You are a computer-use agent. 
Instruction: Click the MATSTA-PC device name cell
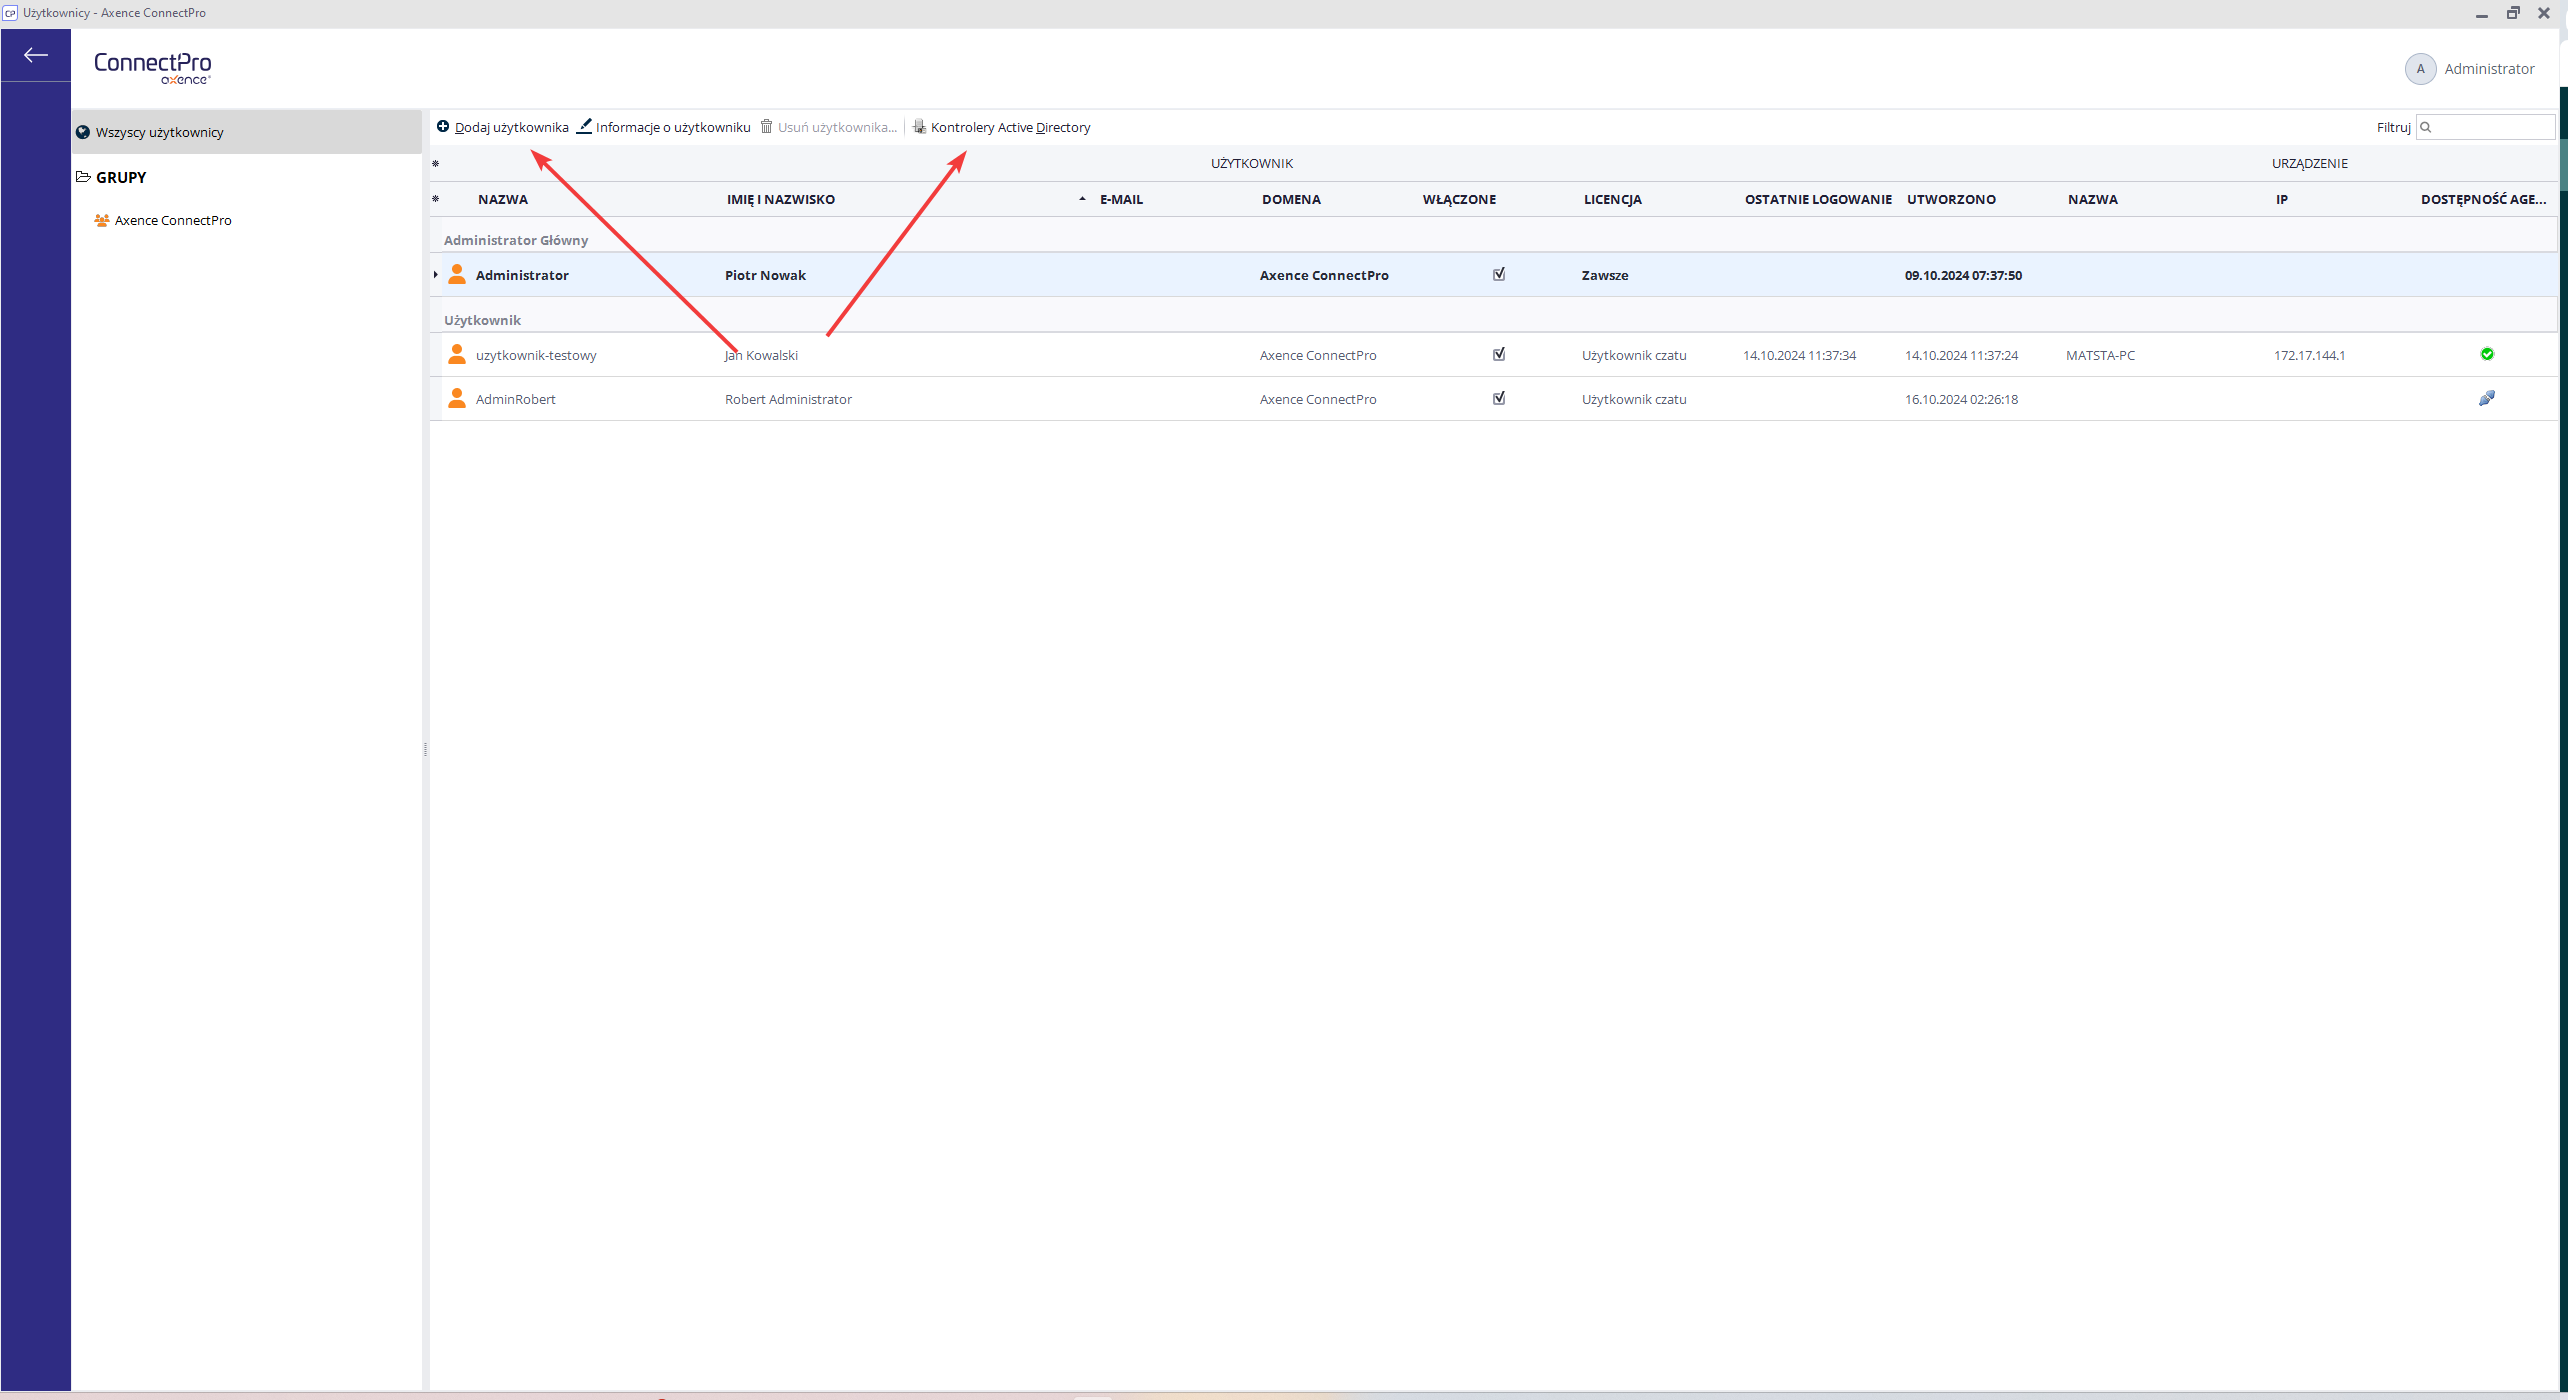click(2100, 355)
